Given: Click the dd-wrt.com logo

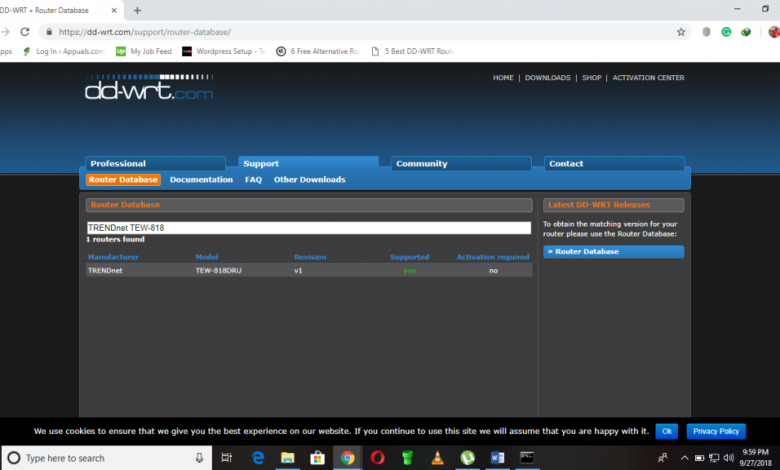Looking at the screenshot, I should coord(149,88).
